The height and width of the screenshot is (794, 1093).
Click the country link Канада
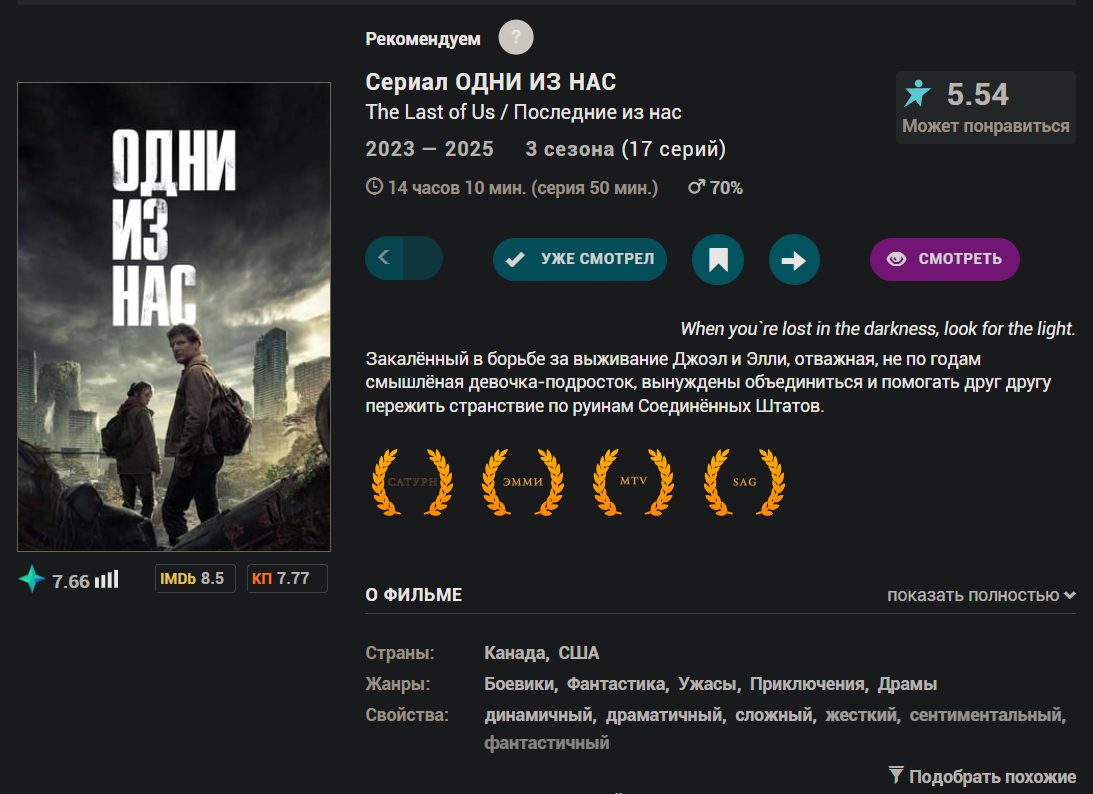pos(515,653)
